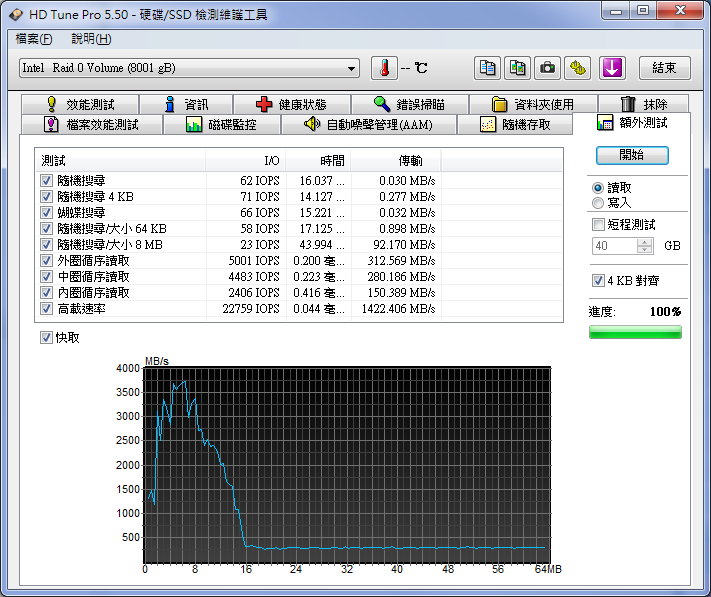Open the 效能測試 benchmark tab
The width and height of the screenshot is (711, 597).
(80, 104)
